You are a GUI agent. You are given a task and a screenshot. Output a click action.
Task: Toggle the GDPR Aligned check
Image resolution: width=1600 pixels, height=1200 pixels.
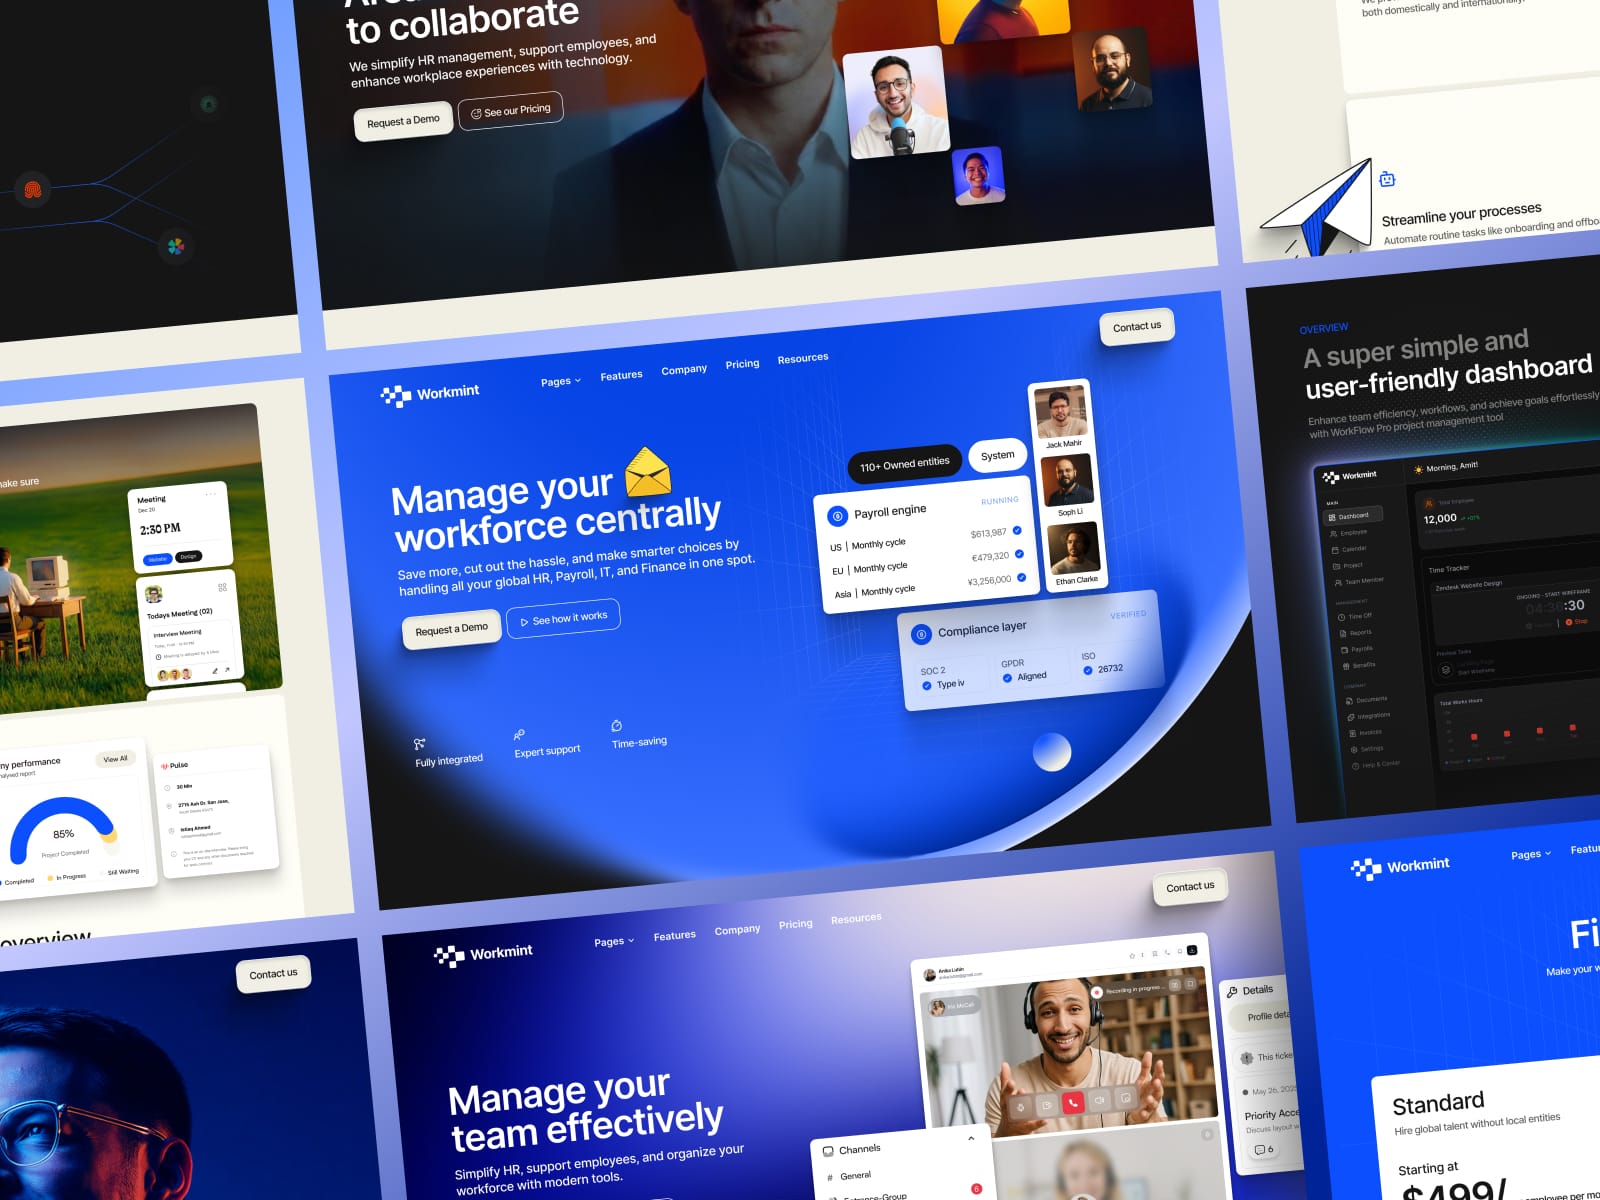1007,678
